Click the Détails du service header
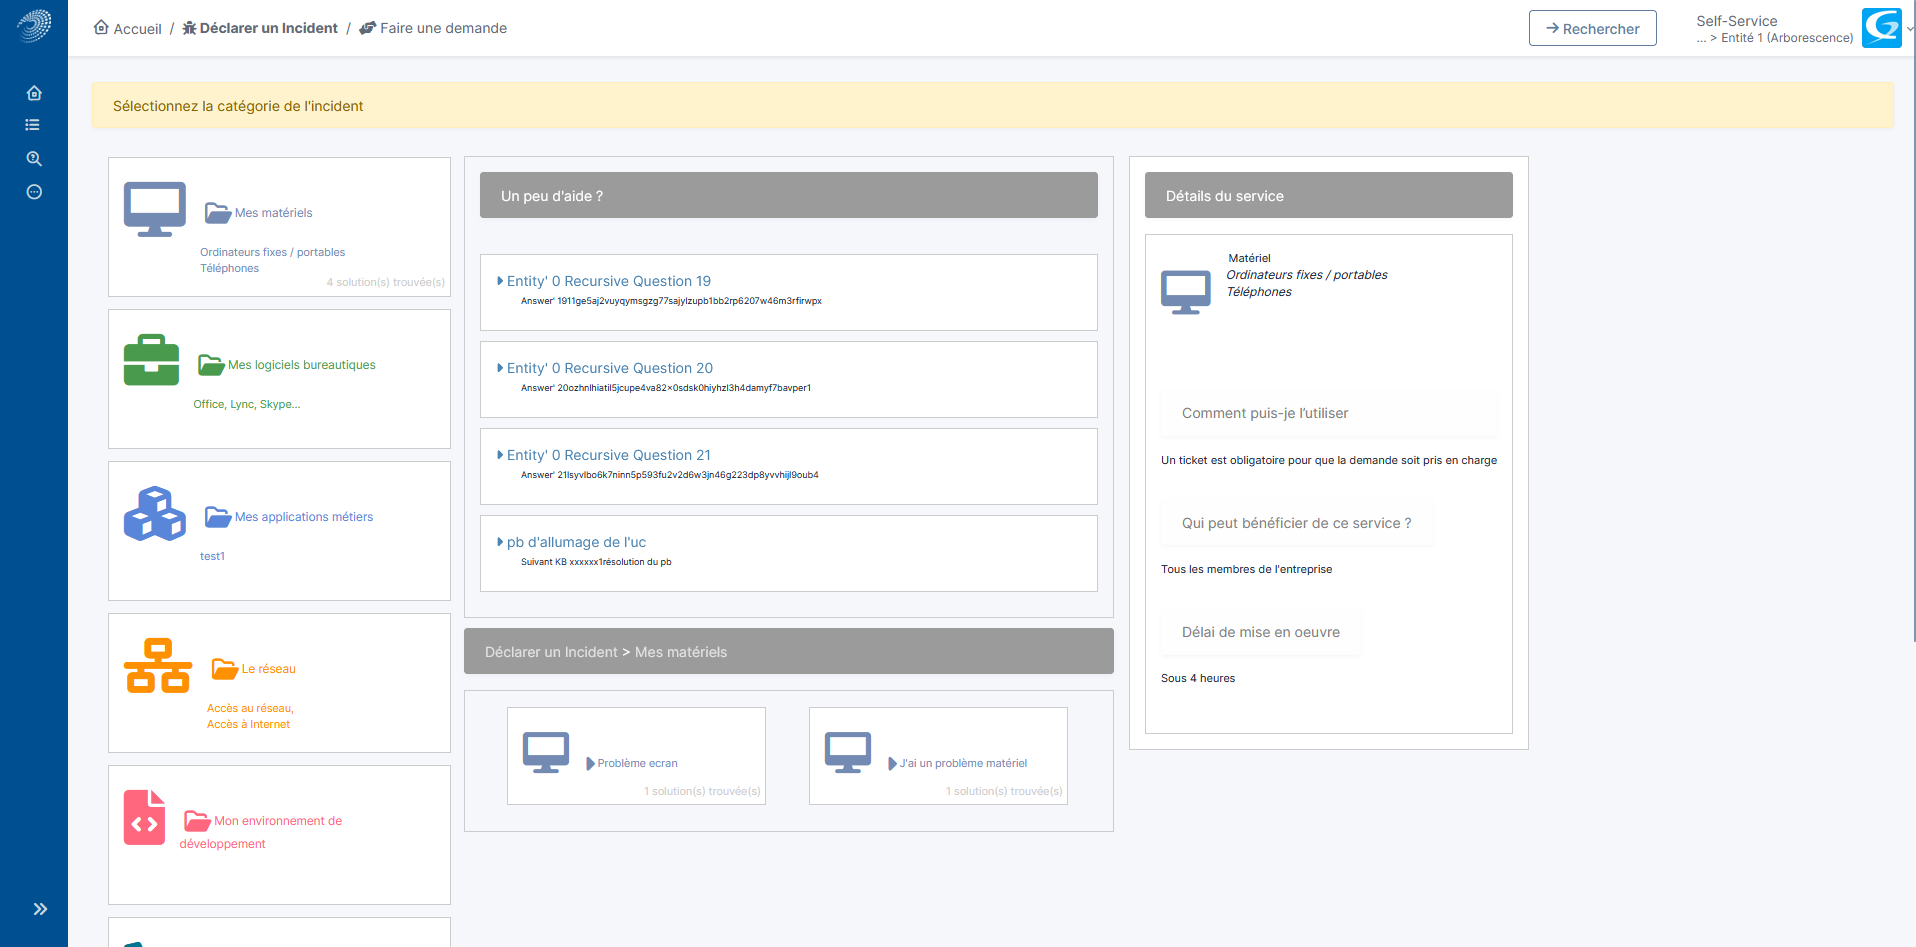This screenshot has width=1916, height=947. point(1329,195)
